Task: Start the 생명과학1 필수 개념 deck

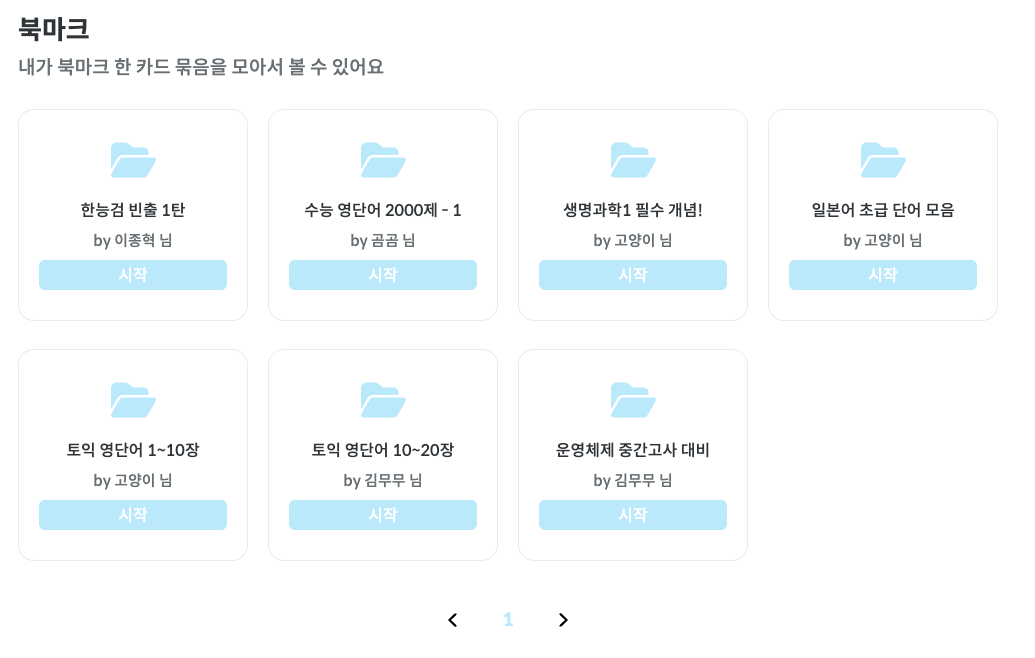Action: 632,275
